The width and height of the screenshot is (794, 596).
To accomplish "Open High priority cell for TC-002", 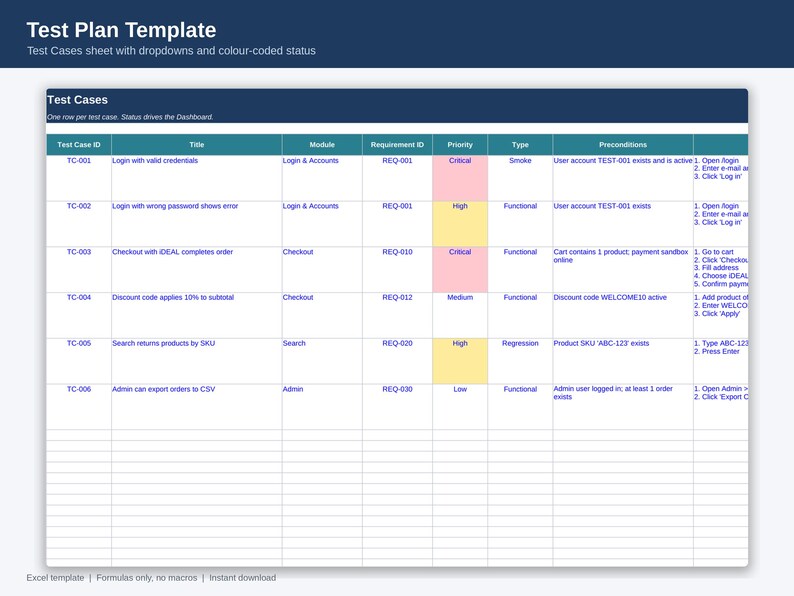I will [x=460, y=224].
